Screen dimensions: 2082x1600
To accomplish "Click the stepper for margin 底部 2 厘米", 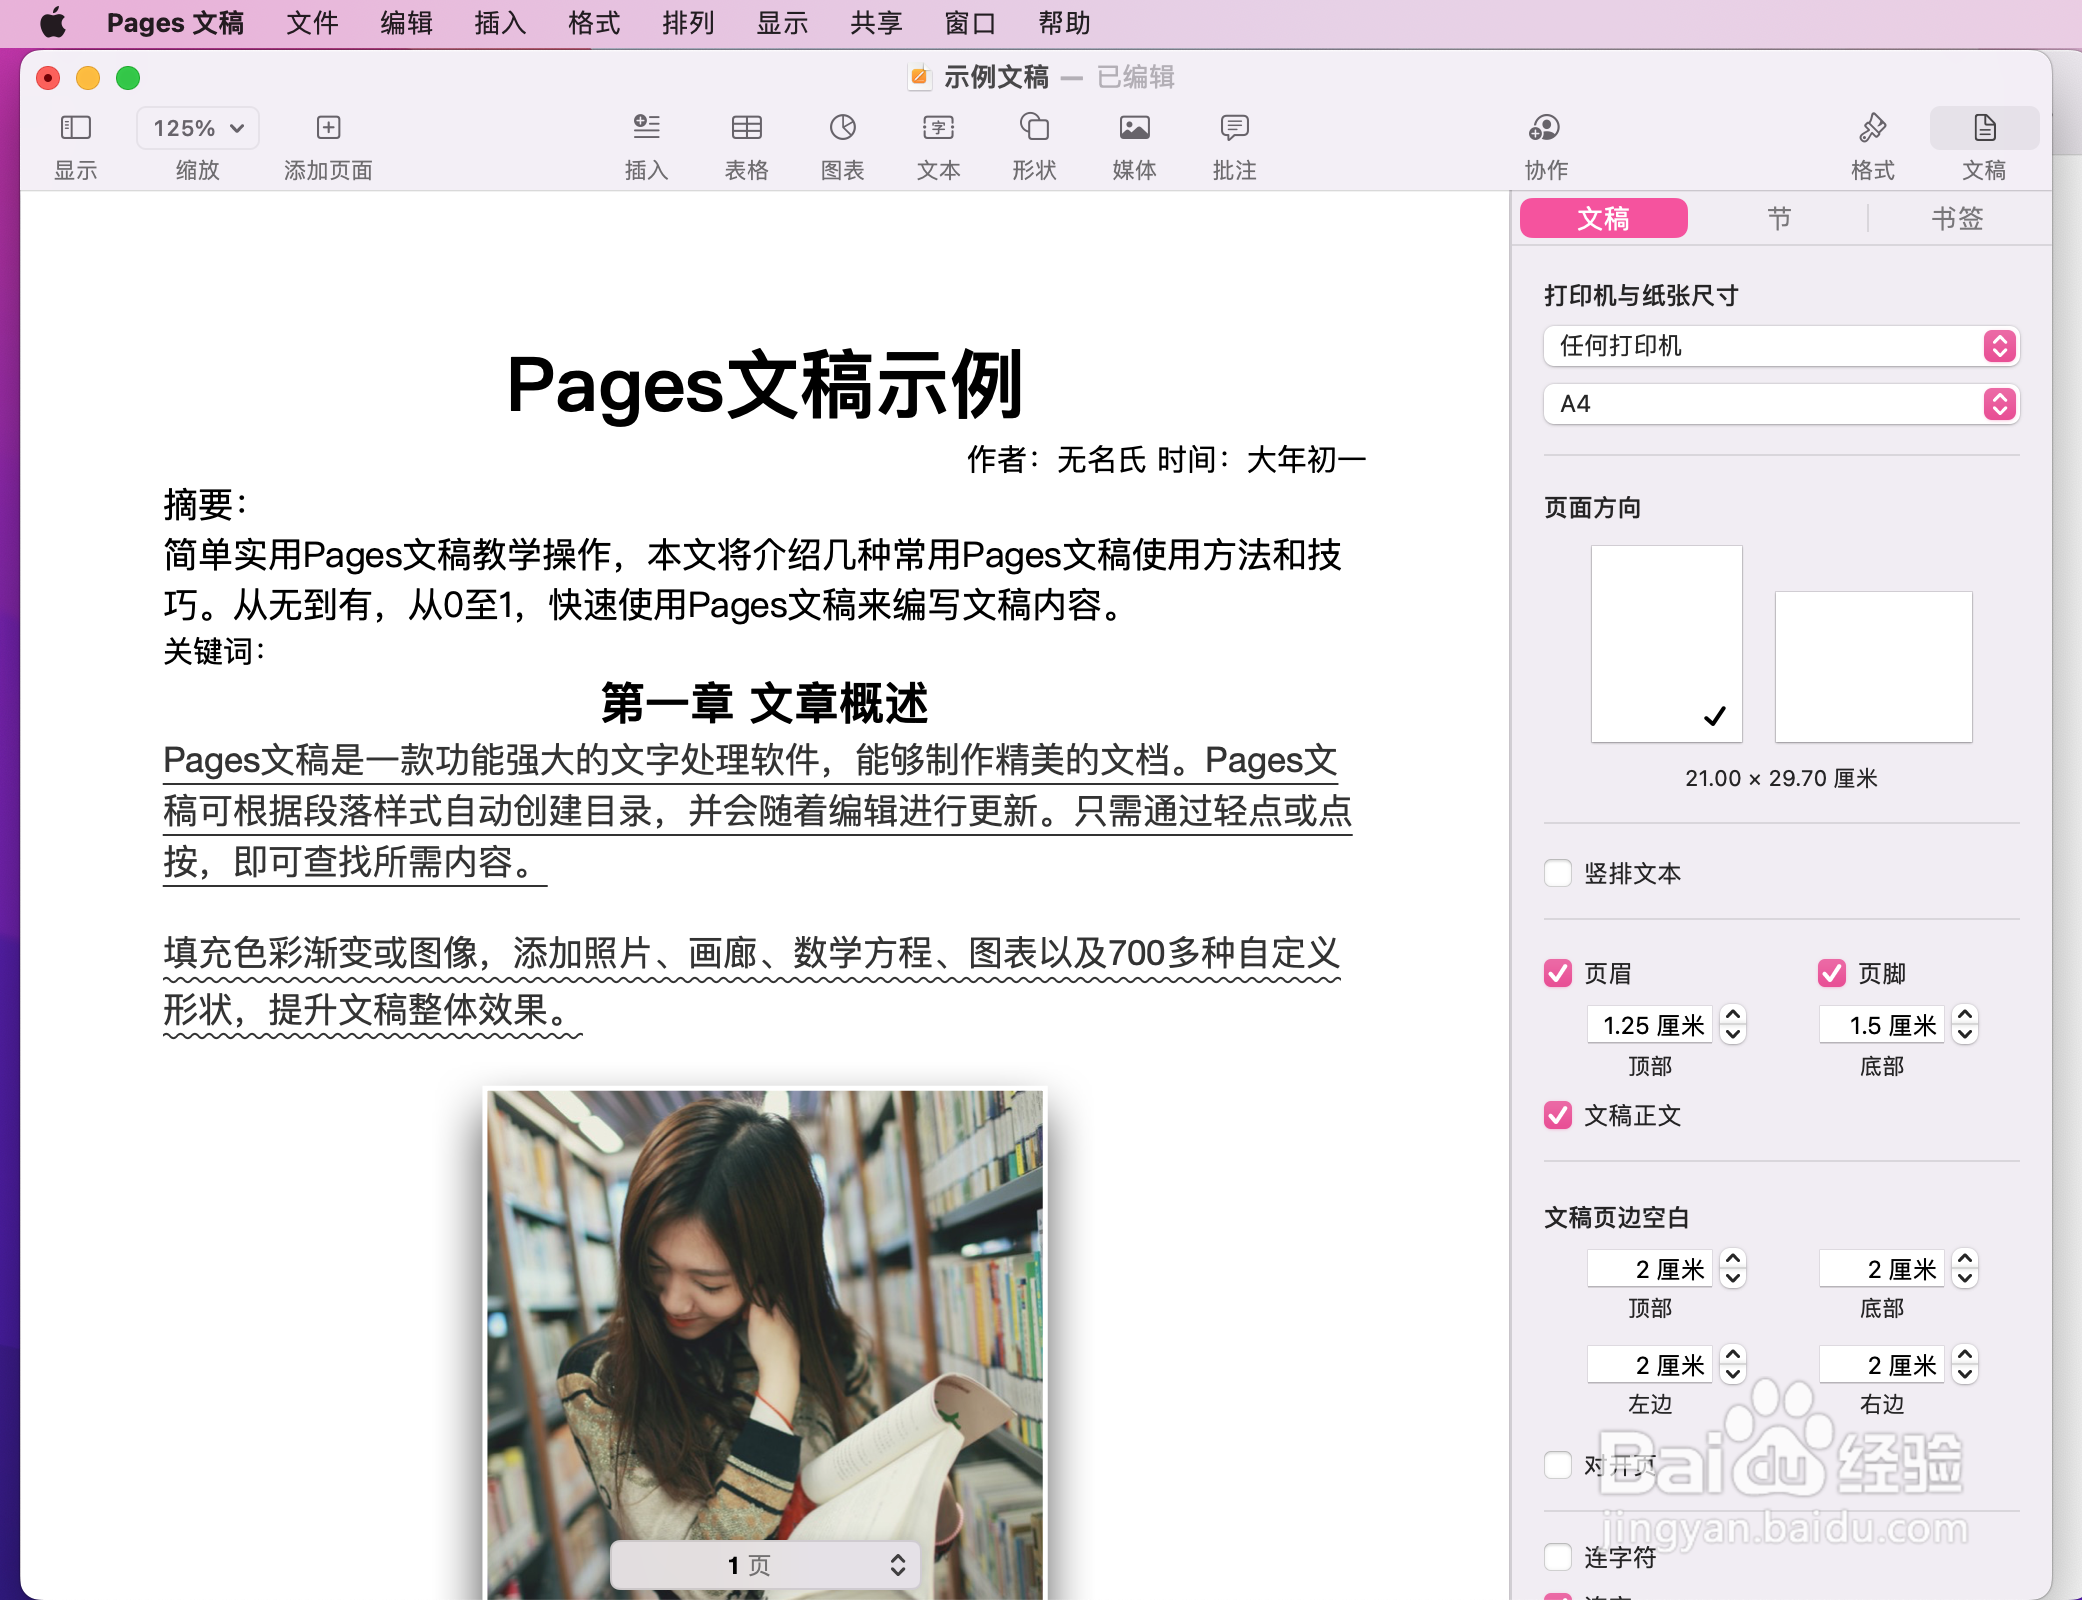I will [x=1965, y=1269].
